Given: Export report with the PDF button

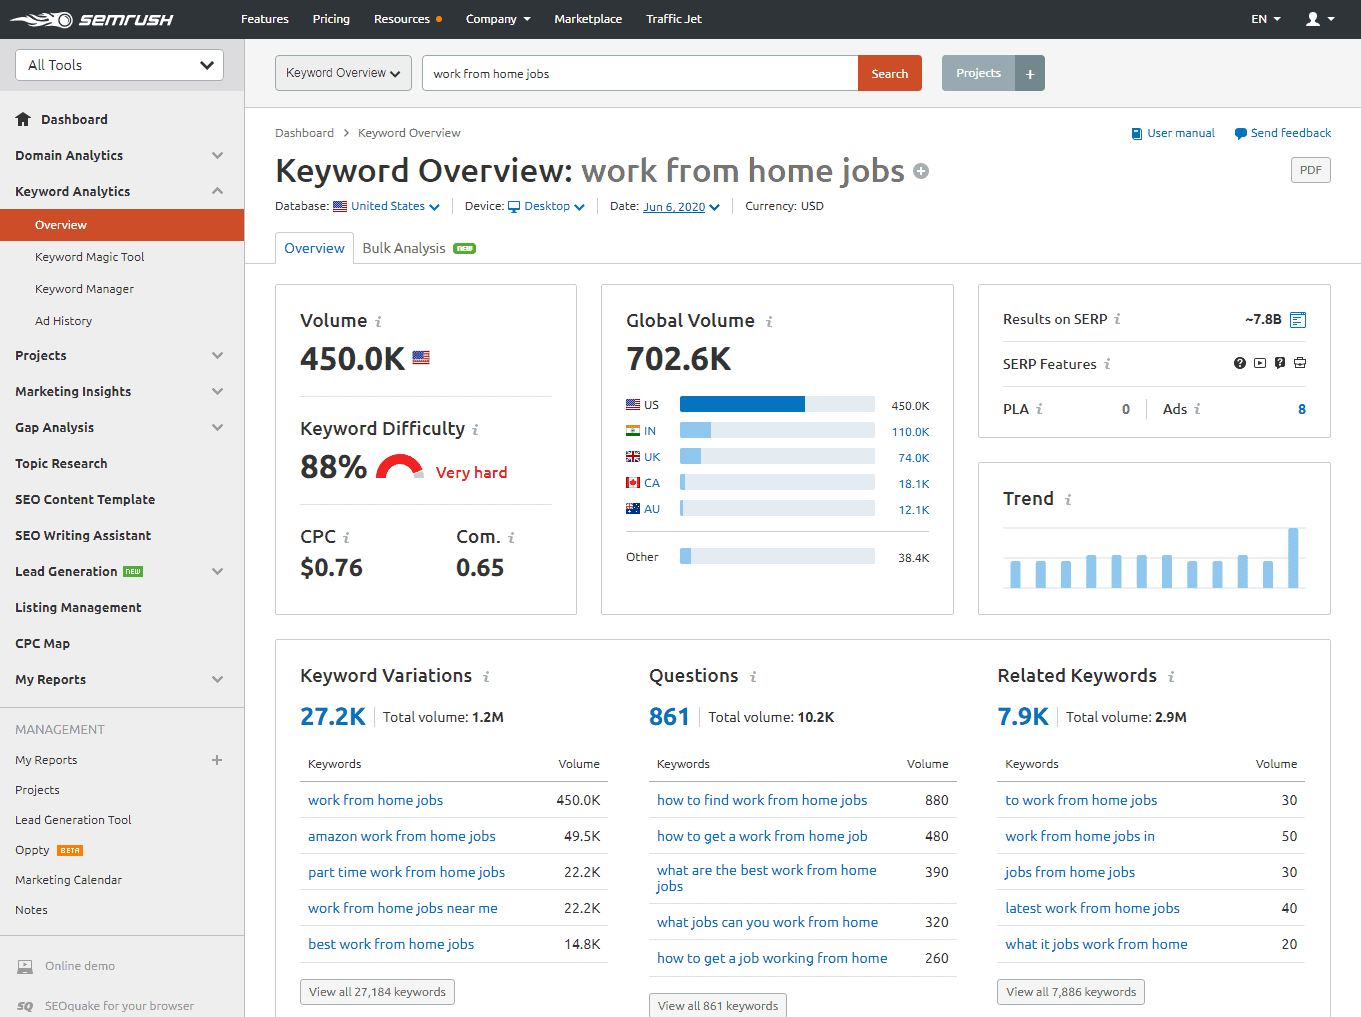Looking at the screenshot, I should (1310, 170).
